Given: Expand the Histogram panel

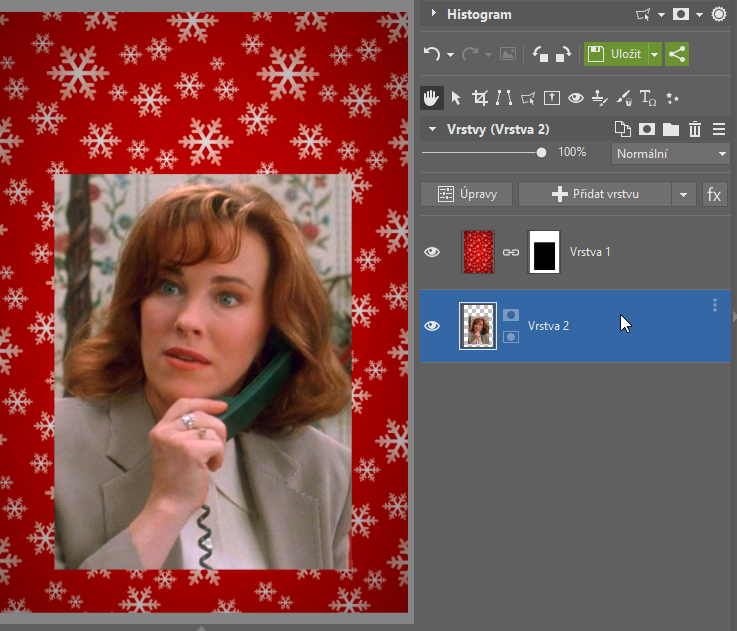Looking at the screenshot, I should (x=433, y=14).
